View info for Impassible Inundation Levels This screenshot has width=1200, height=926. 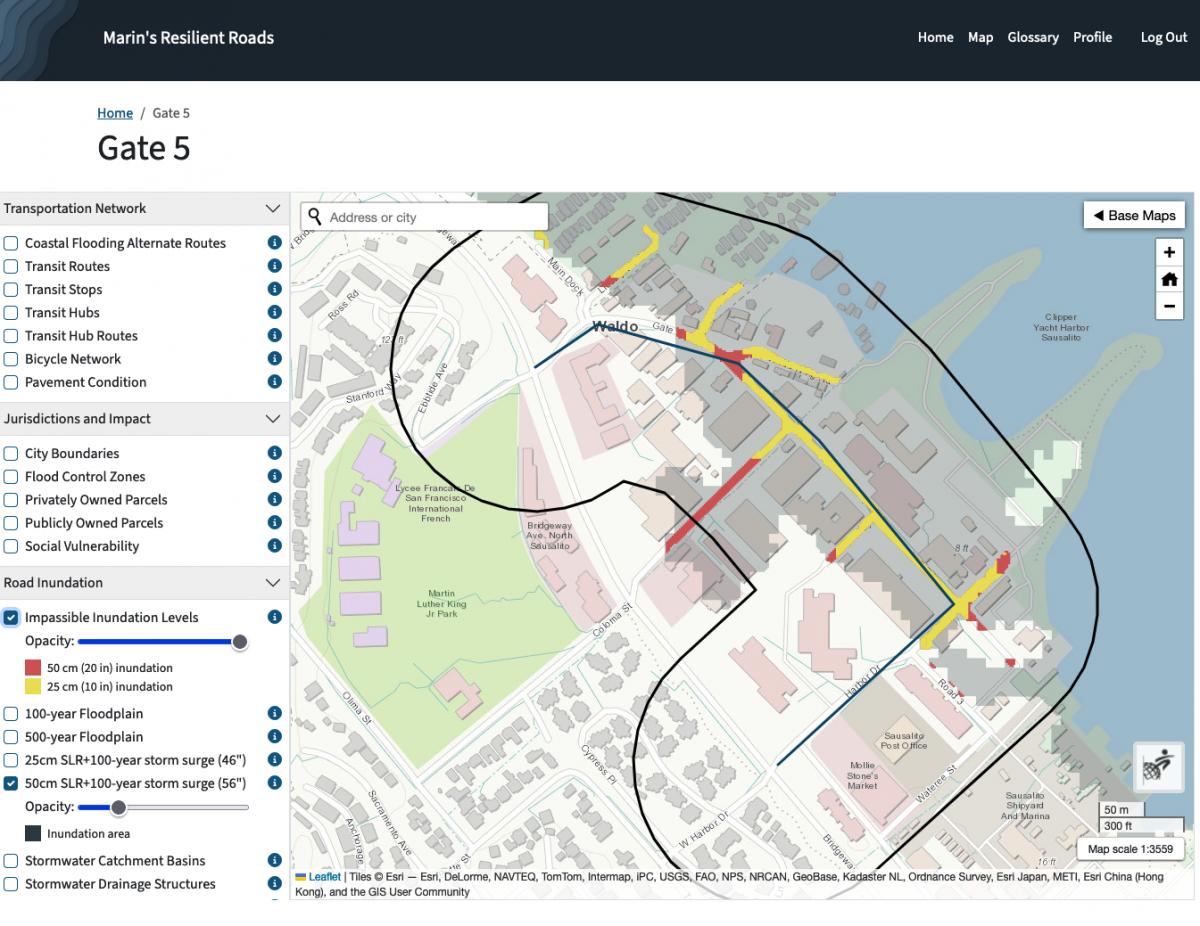pos(274,617)
